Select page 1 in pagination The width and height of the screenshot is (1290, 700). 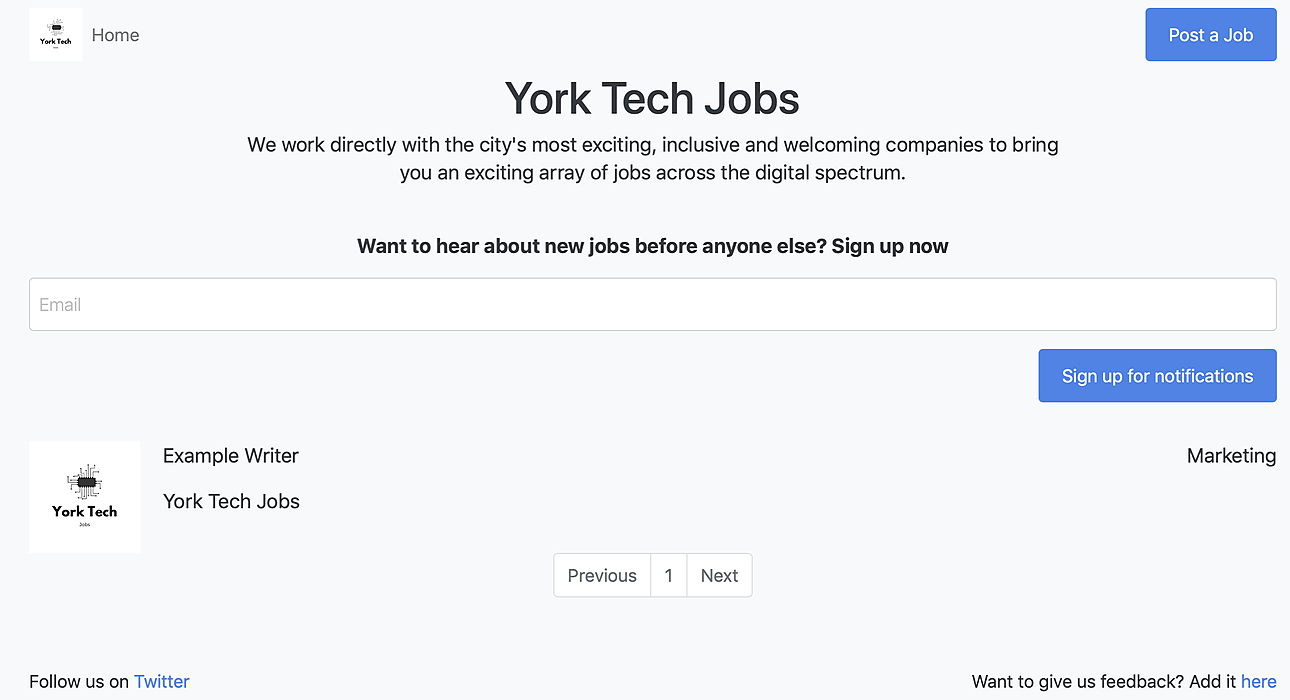click(668, 576)
